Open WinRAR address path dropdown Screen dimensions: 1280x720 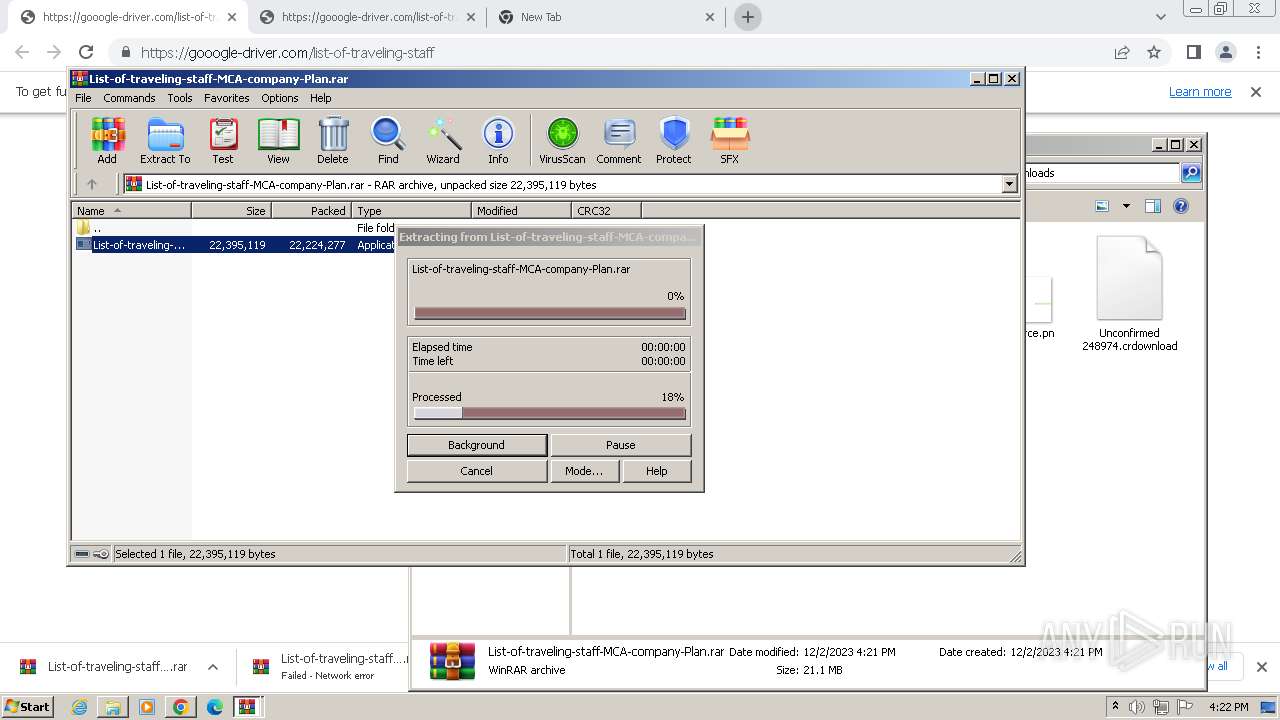tap(1009, 184)
